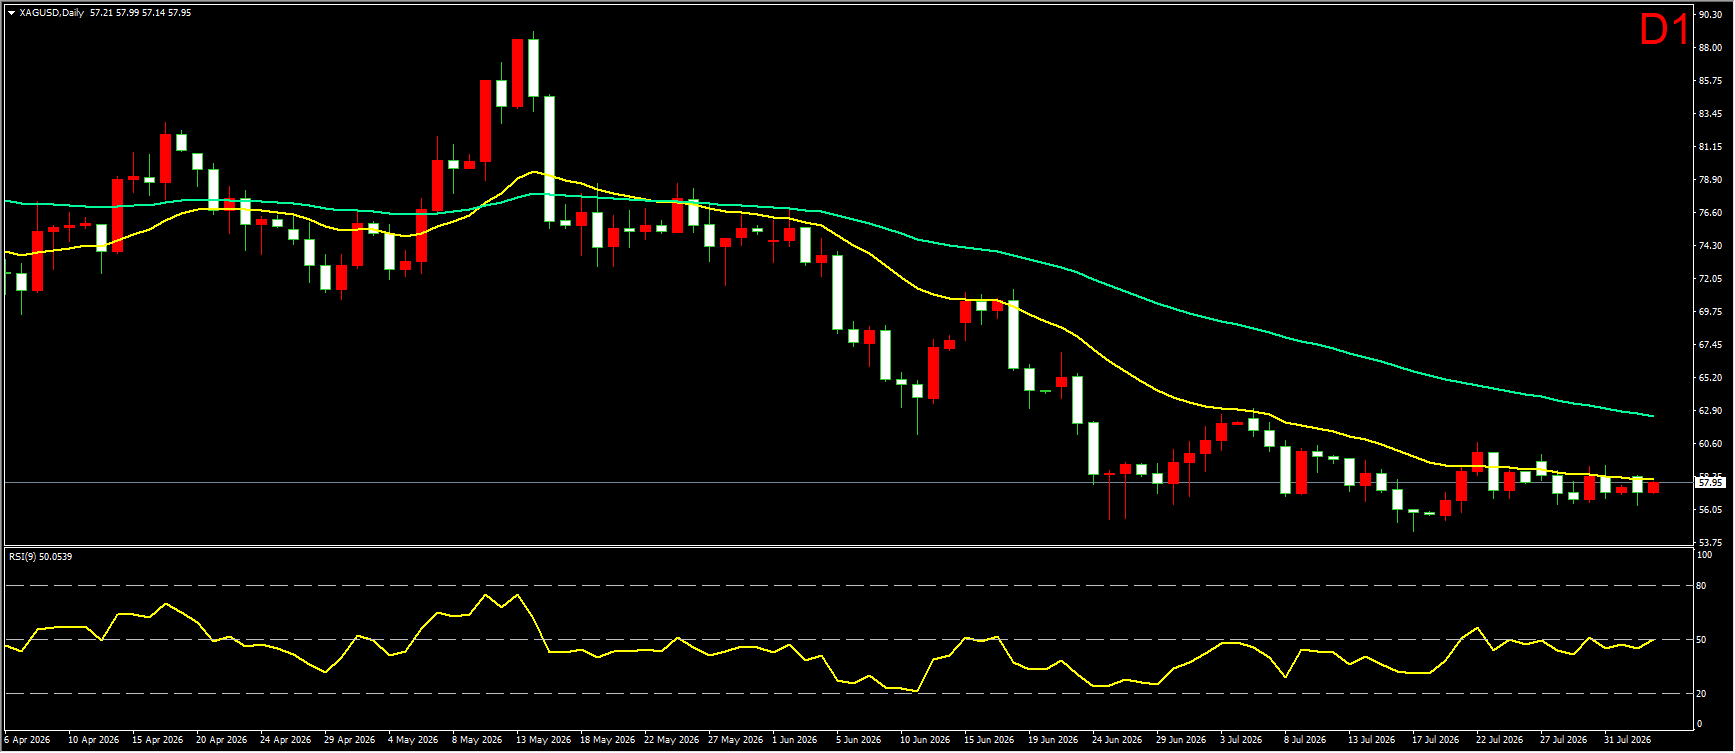
Task: Click the 62.90 price axis label
Action: 1710,411
